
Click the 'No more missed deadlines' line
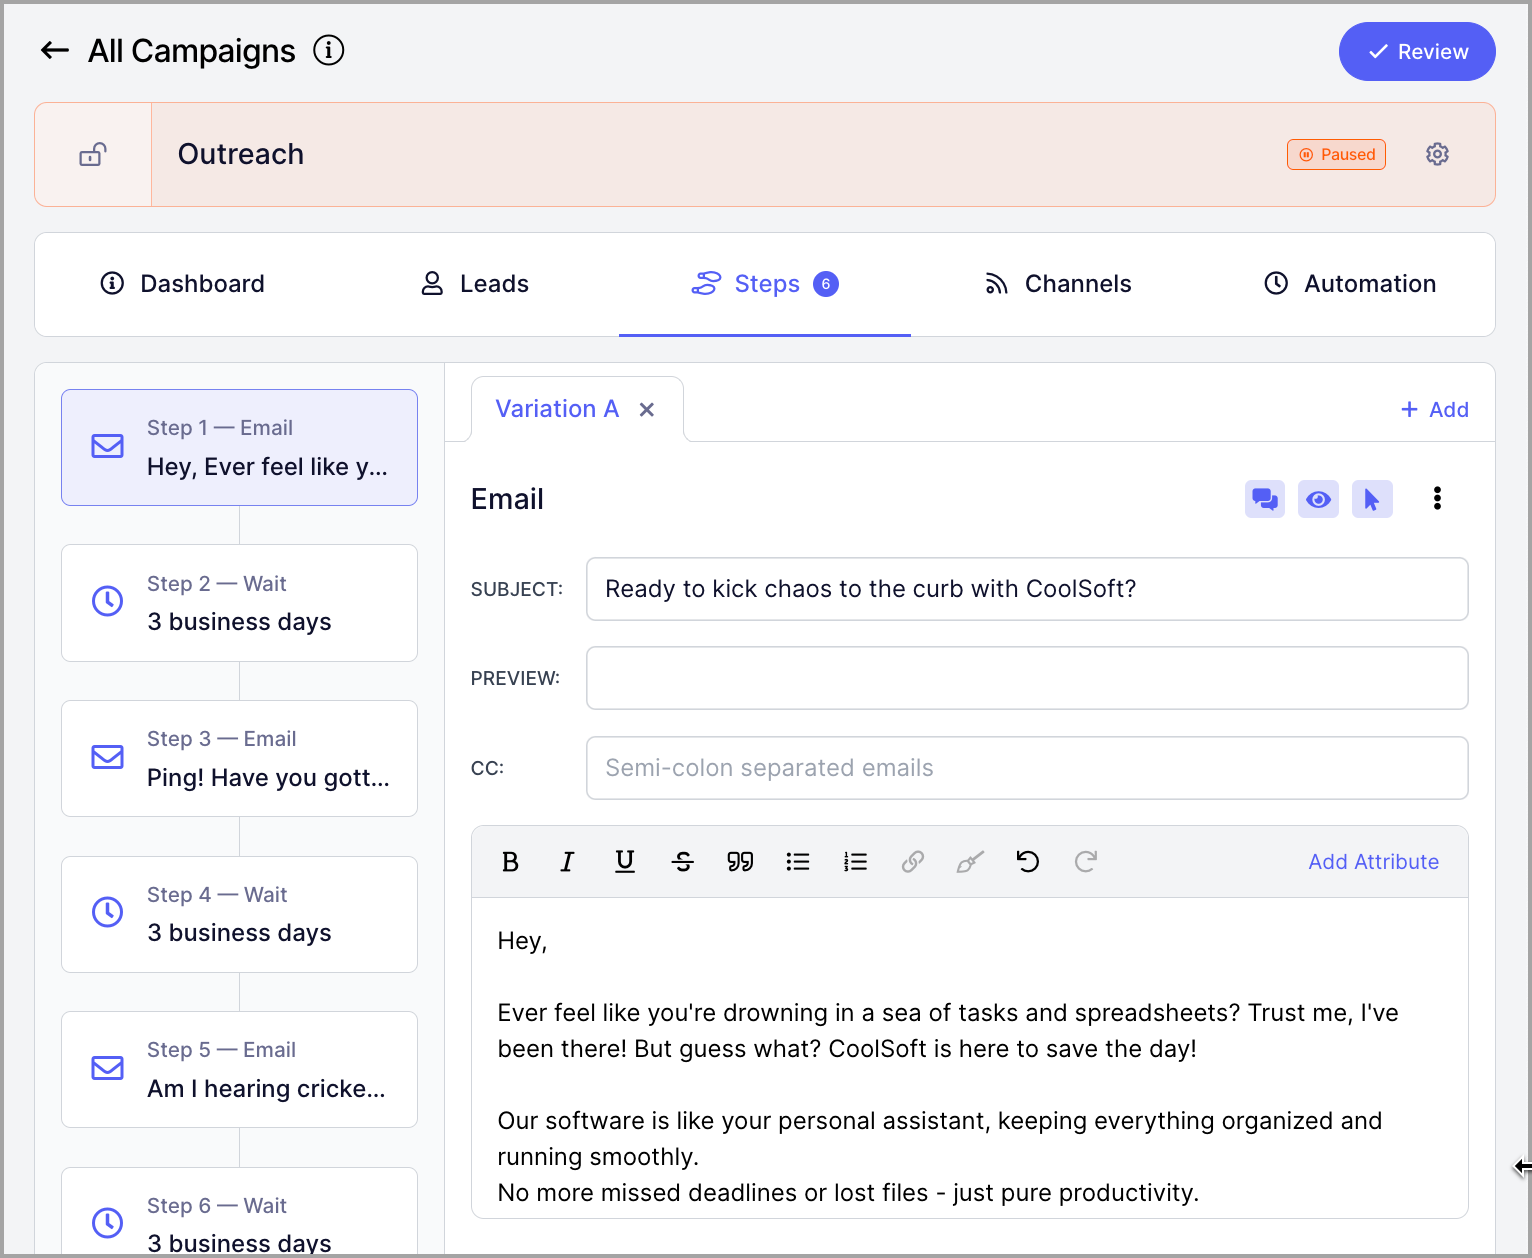click(x=848, y=1193)
